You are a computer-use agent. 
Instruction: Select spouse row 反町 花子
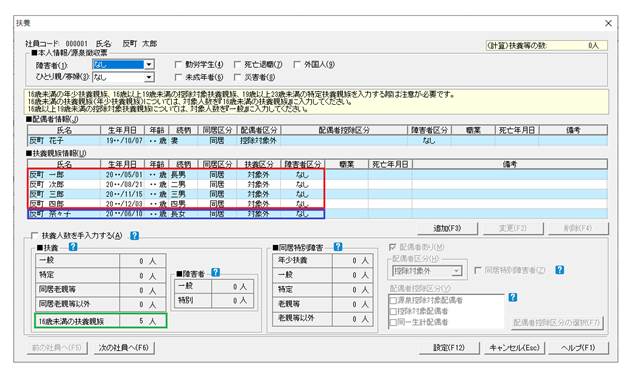pos(317,140)
